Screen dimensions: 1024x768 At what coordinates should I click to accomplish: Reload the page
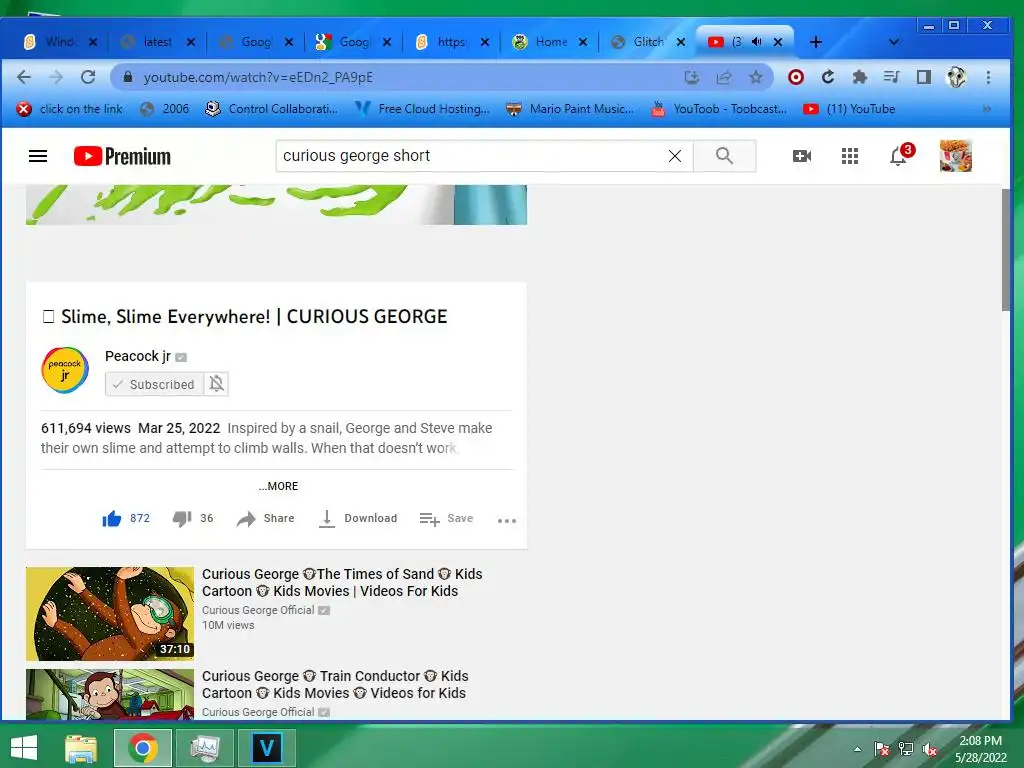[x=88, y=77]
